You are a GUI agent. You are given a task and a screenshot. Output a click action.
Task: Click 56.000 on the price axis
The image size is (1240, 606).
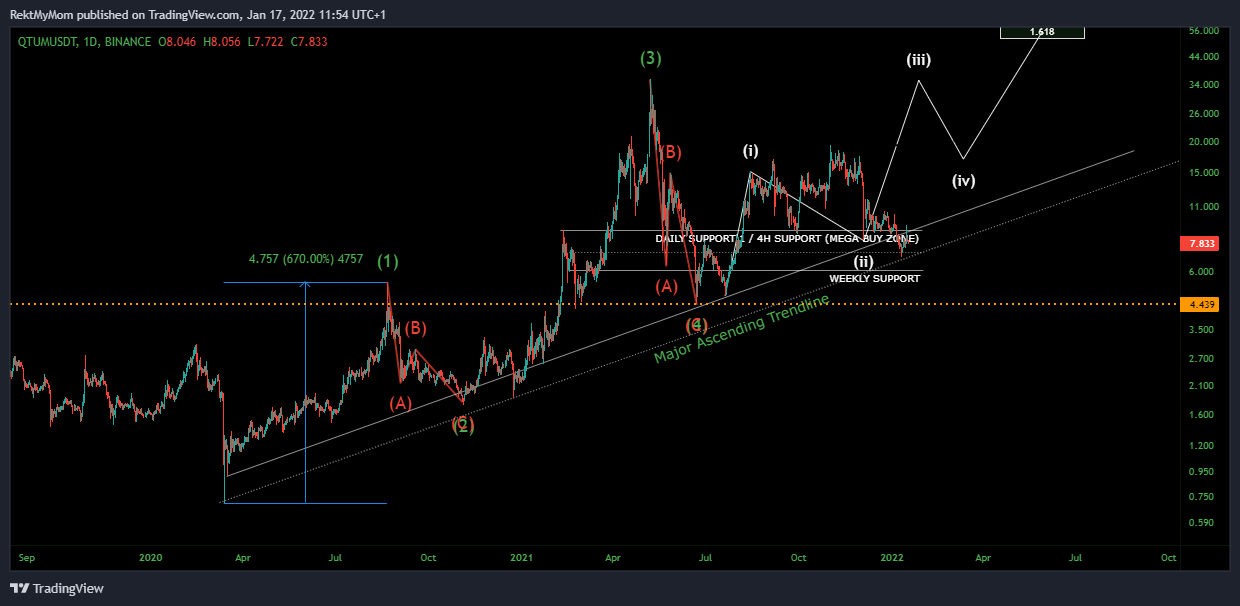(x=1203, y=31)
